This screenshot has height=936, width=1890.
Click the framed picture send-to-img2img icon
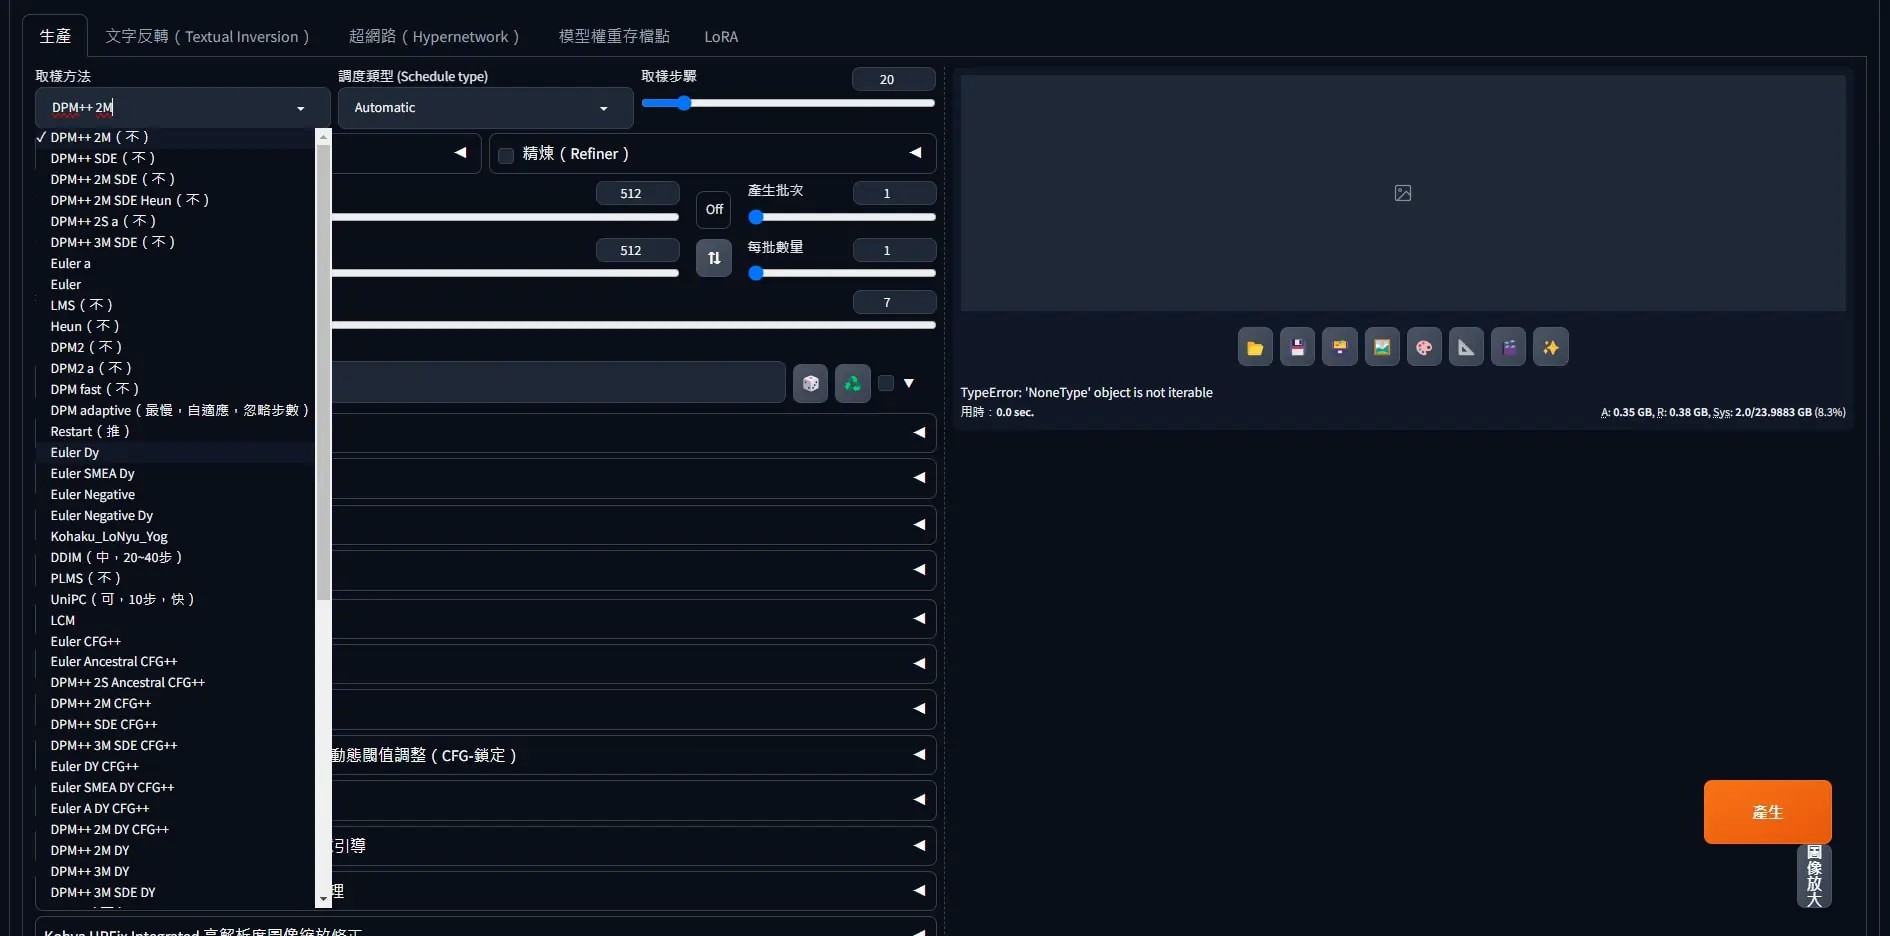(1382, 348)
